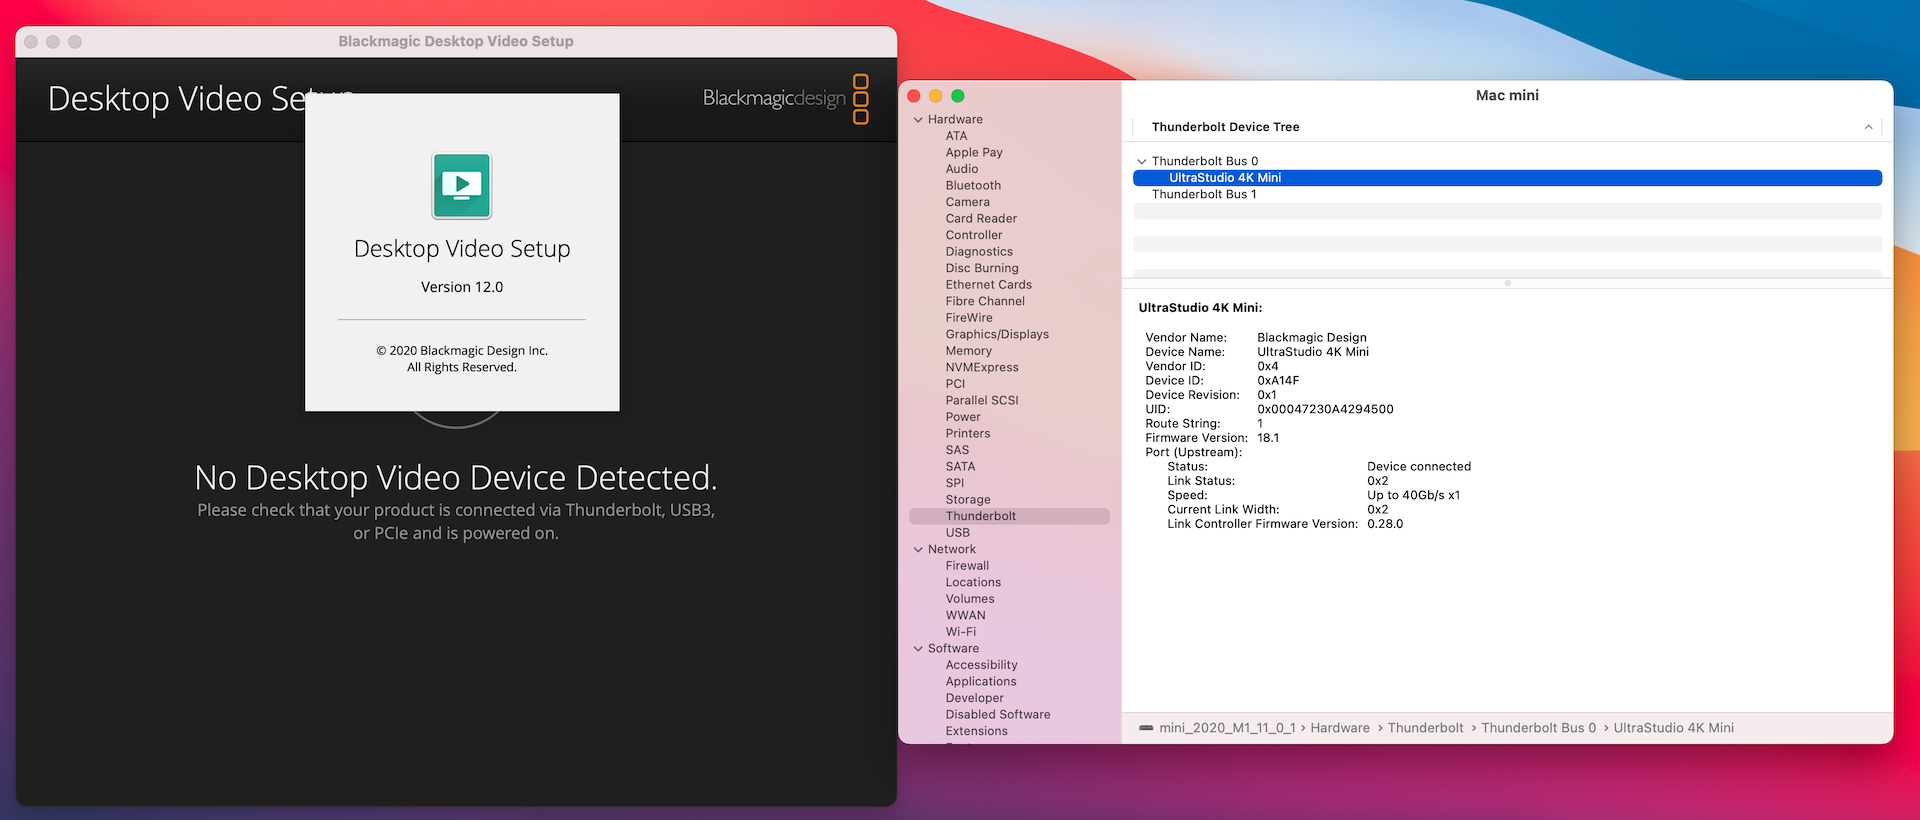The height and width of the screenshot is (820, 1920).
Task: Select Wi-Fi under Network
Action: click(x=961, y=632)
